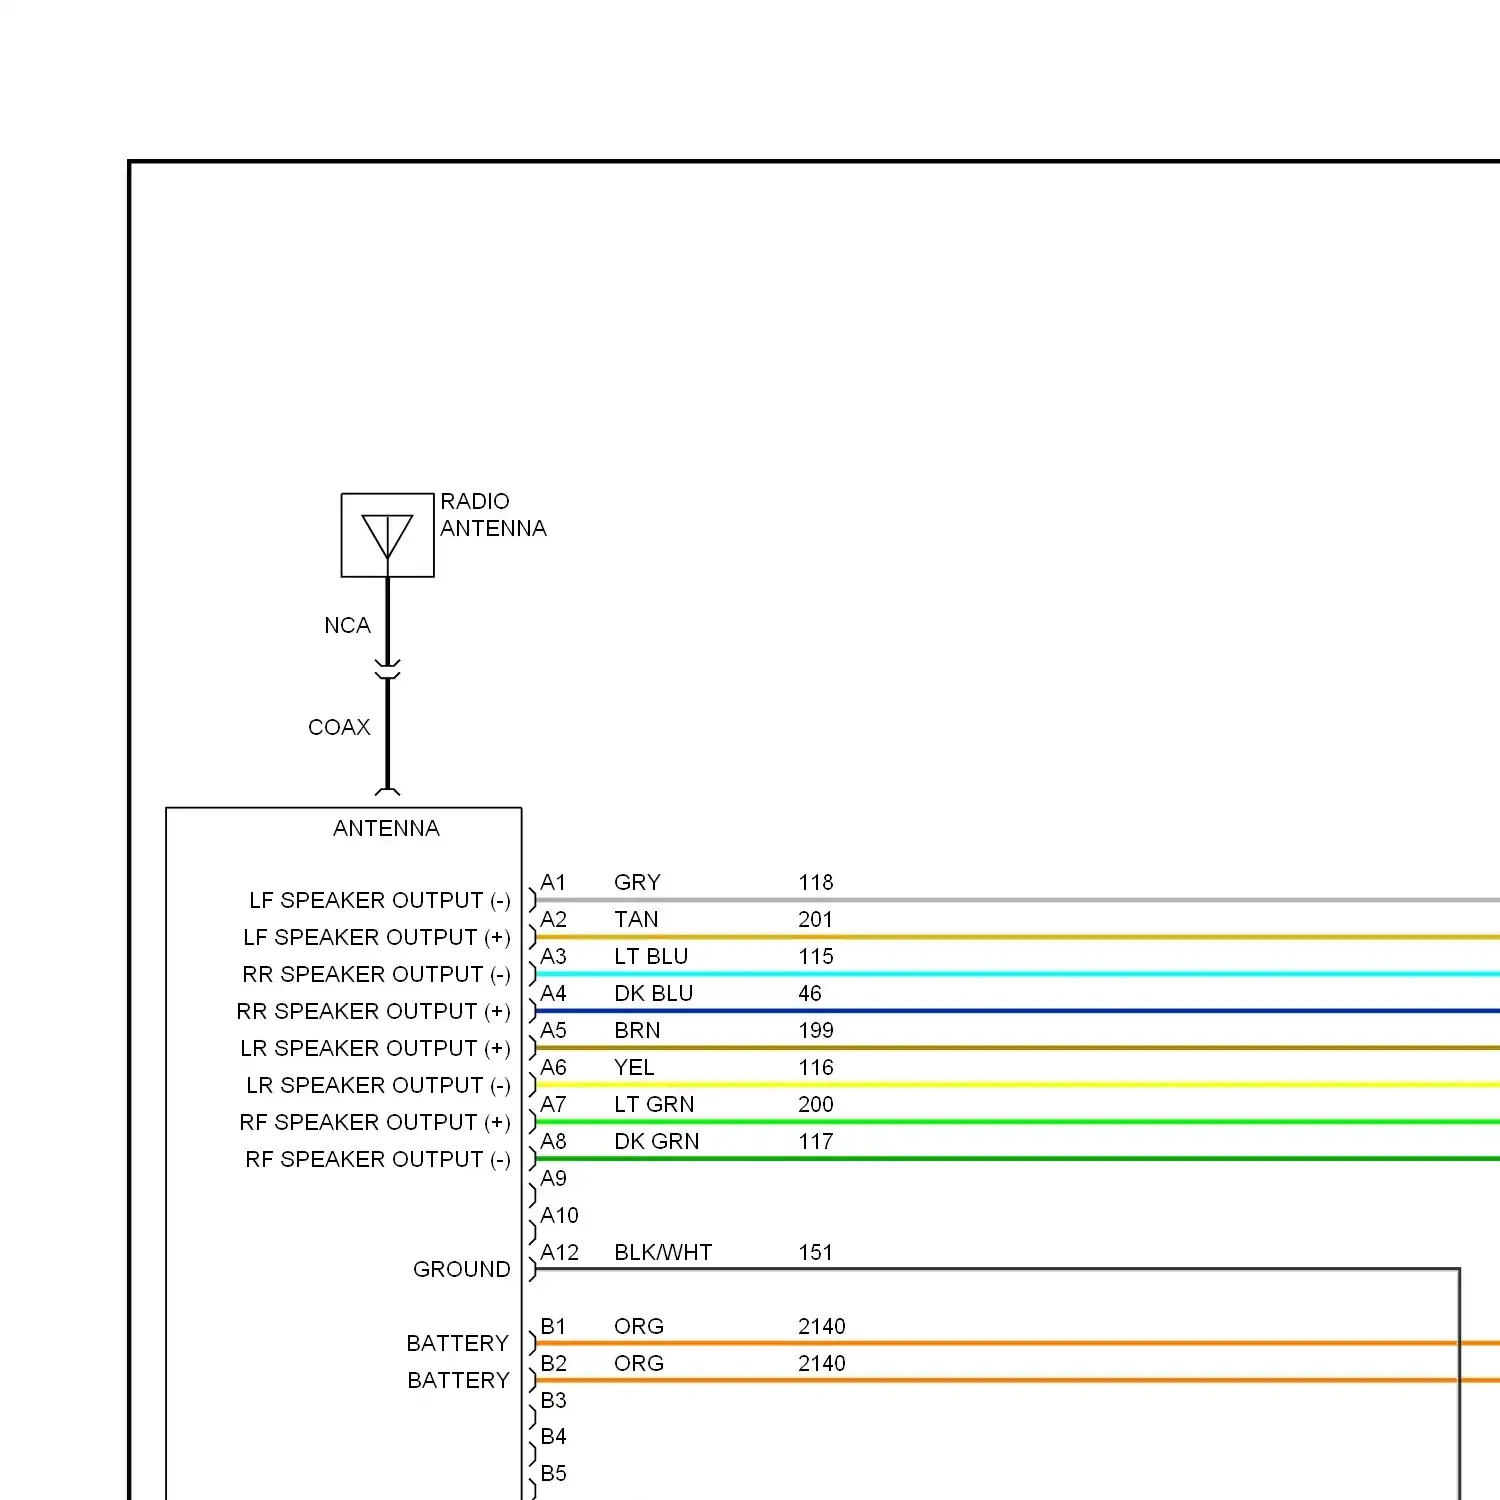1500x1500 pixels.
Task: Click pin label A12
Action: [560, 1253]
